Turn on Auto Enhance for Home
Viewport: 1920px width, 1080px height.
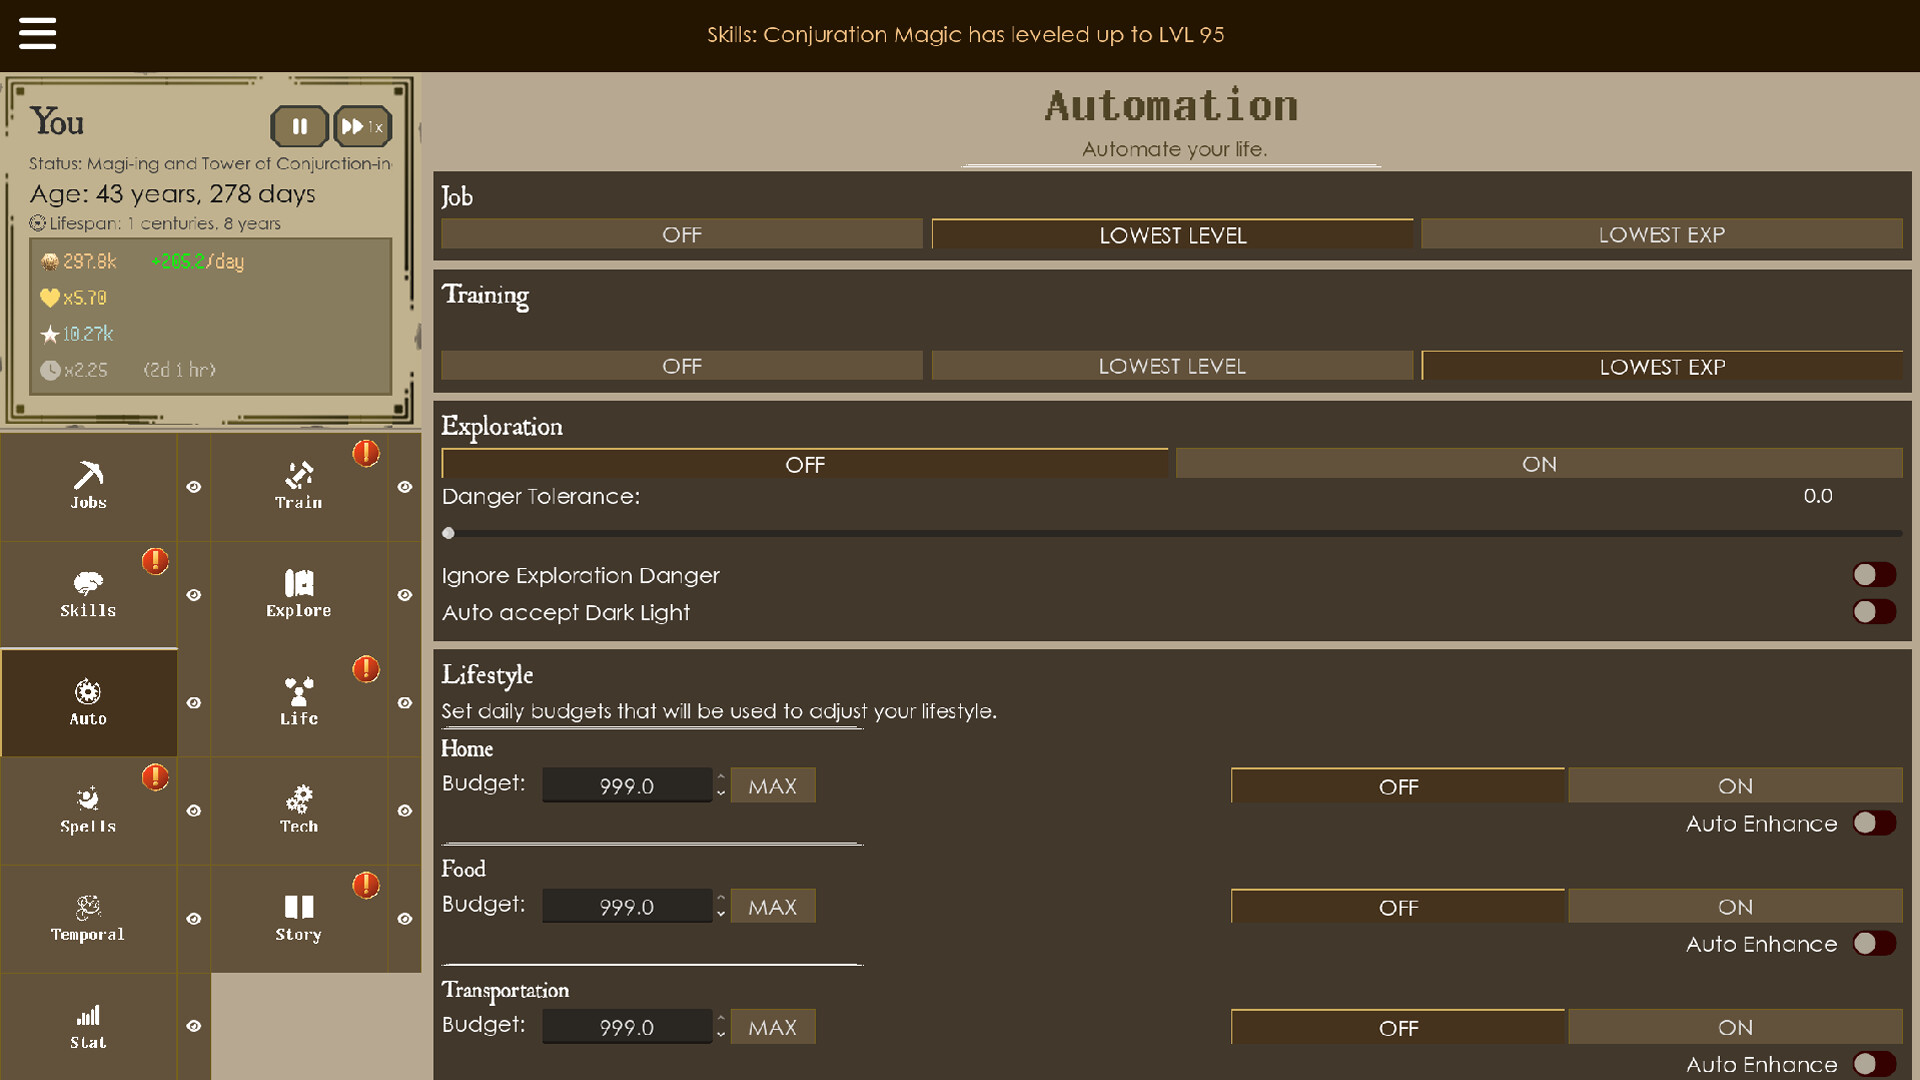(x=1874, y=823)
